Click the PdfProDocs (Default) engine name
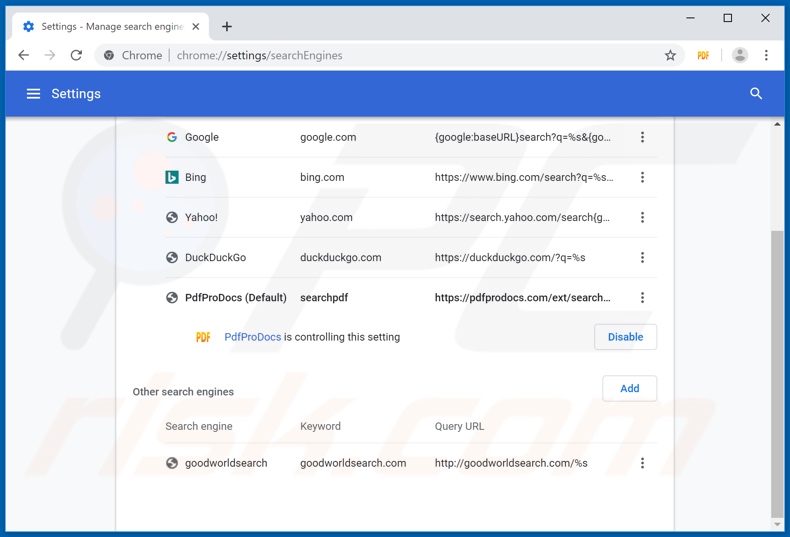790x537 pixels. 236,298
